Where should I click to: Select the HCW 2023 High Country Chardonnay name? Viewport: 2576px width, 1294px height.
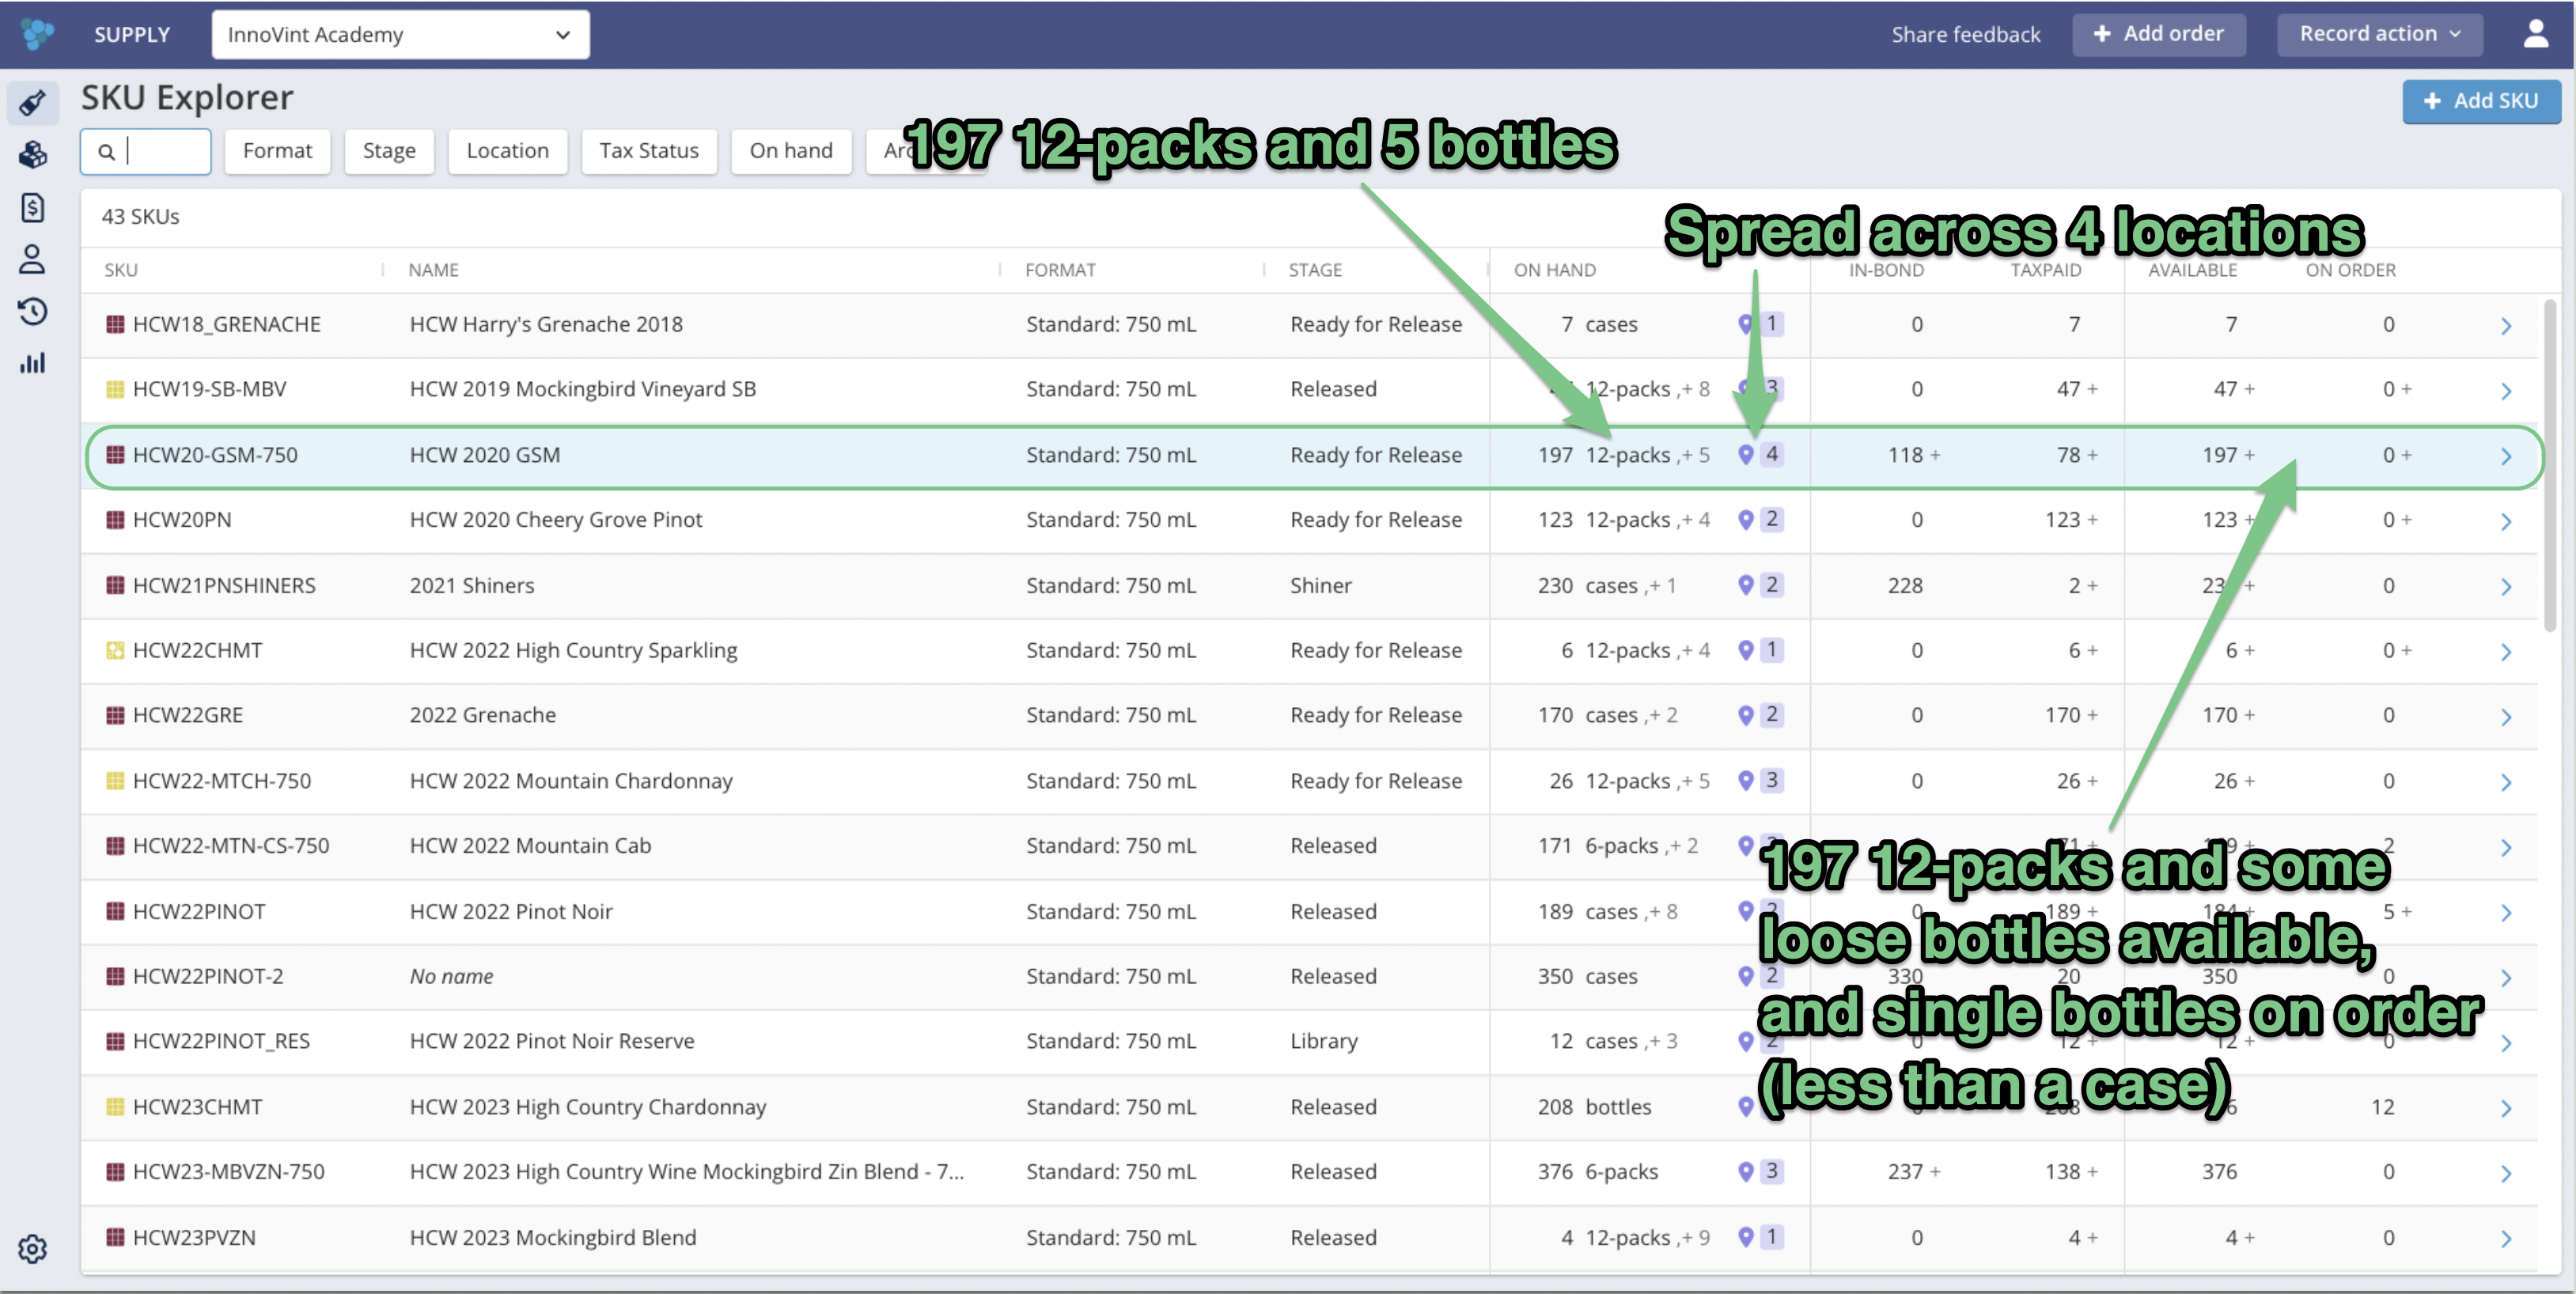tap(587, 1107)
